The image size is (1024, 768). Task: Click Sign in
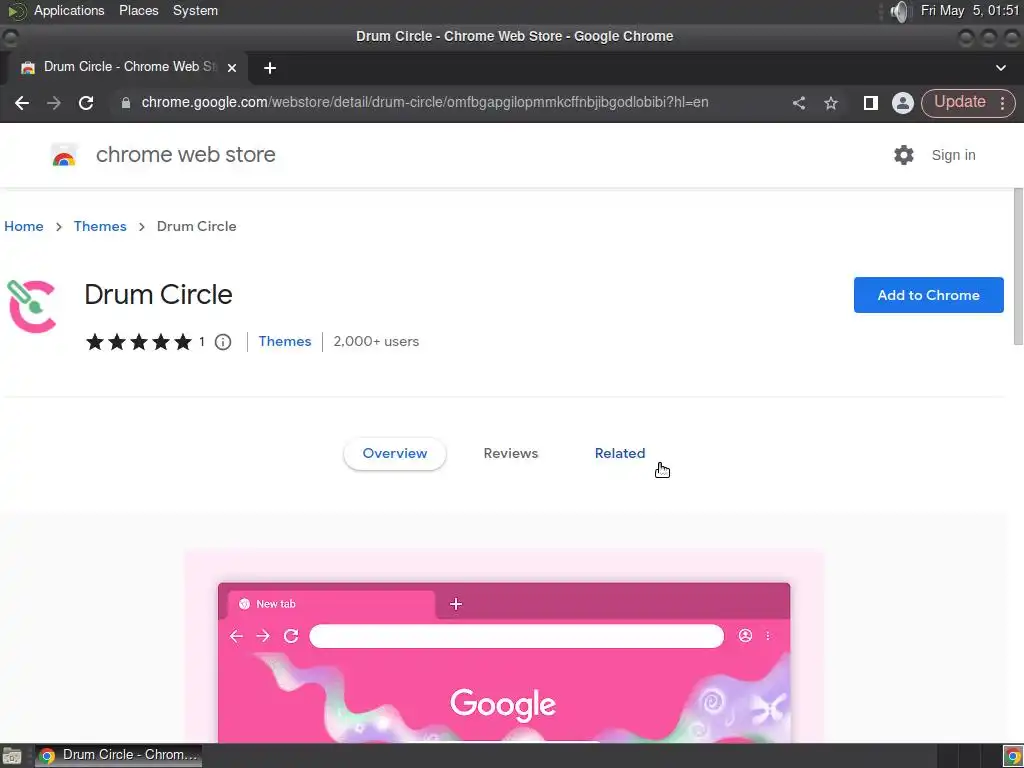pyautogui.click(x=953, y=155)
